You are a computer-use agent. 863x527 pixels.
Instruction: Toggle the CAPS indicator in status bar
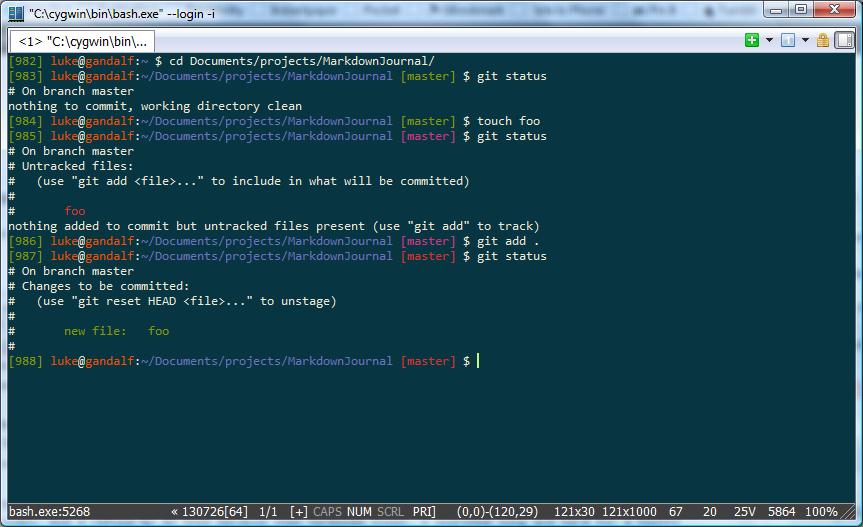click(327, 512)
